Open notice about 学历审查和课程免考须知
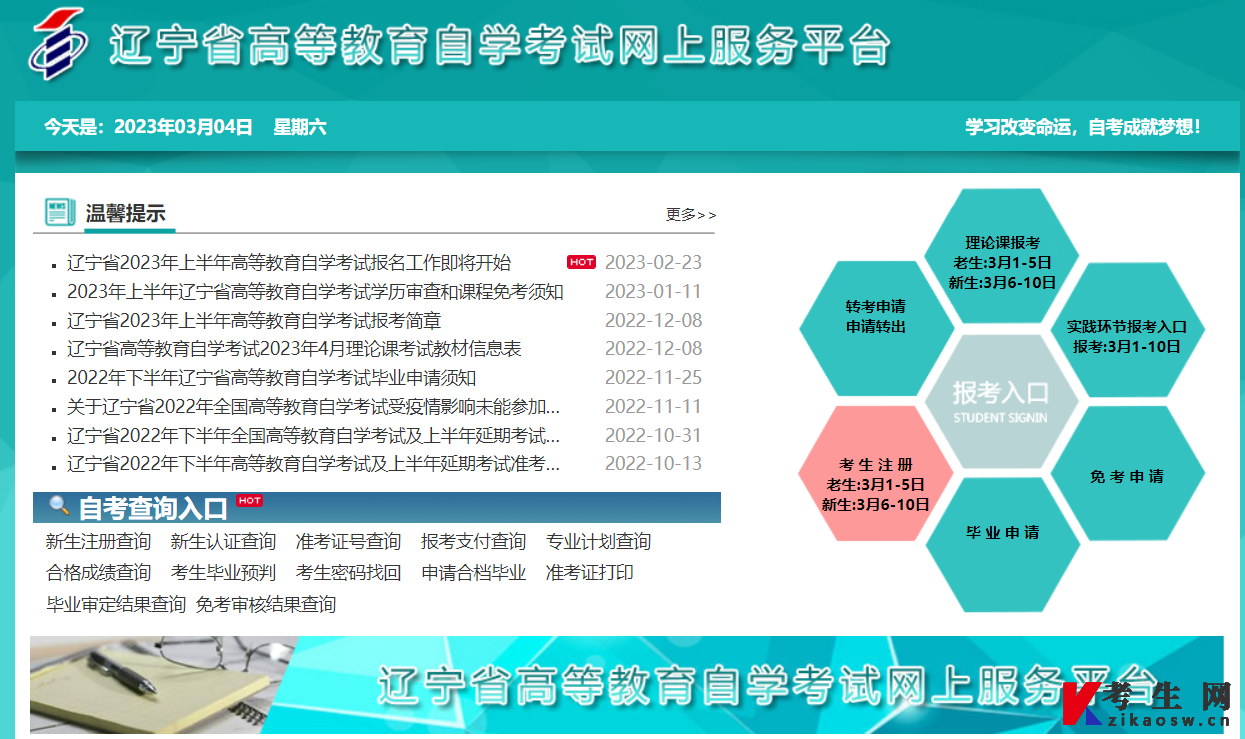Viewport: 1245px width, 739px height. pyautogui.click(x=315, y=292)
